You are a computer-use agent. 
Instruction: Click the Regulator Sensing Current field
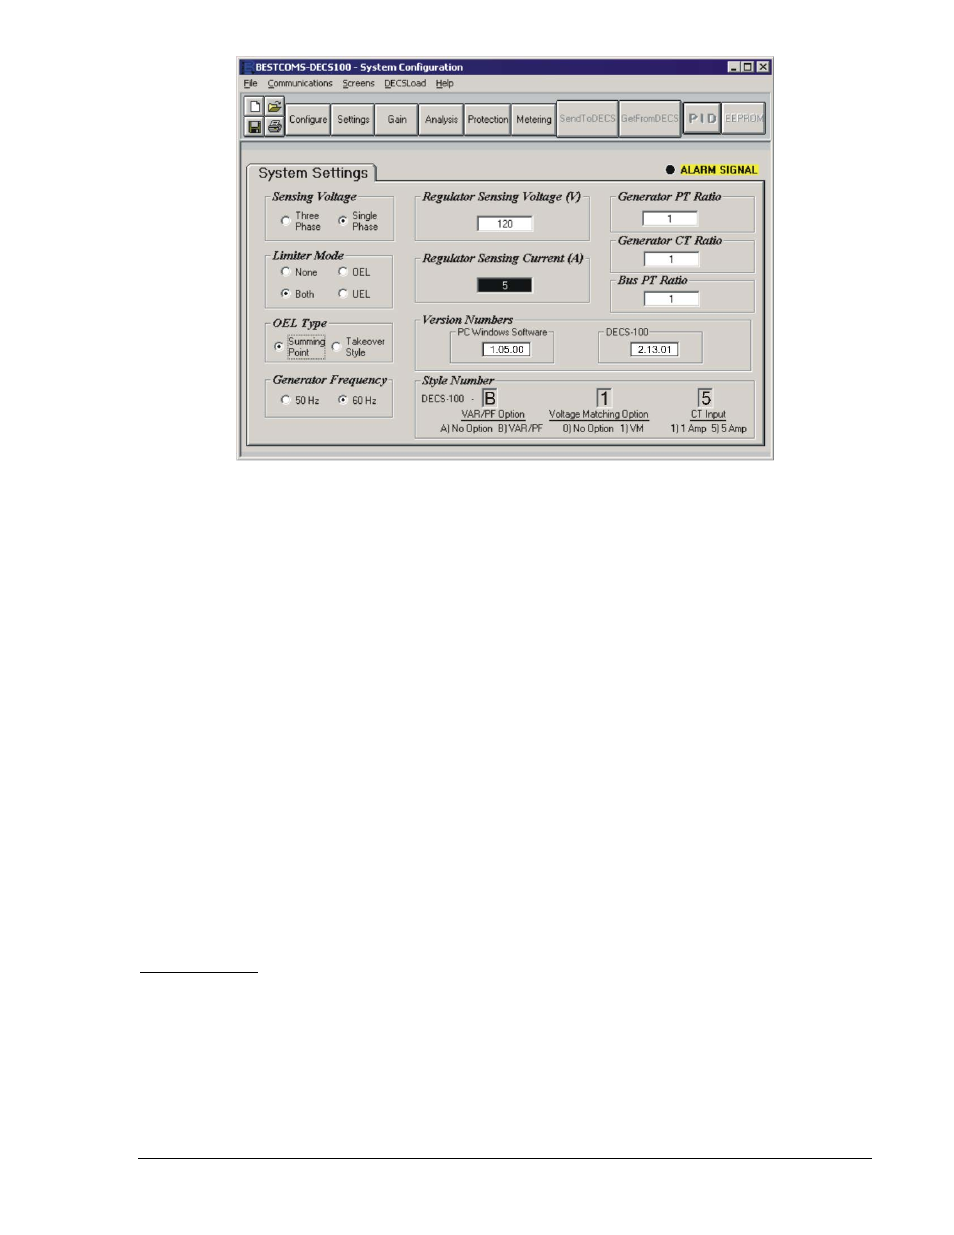pos(505,285)
